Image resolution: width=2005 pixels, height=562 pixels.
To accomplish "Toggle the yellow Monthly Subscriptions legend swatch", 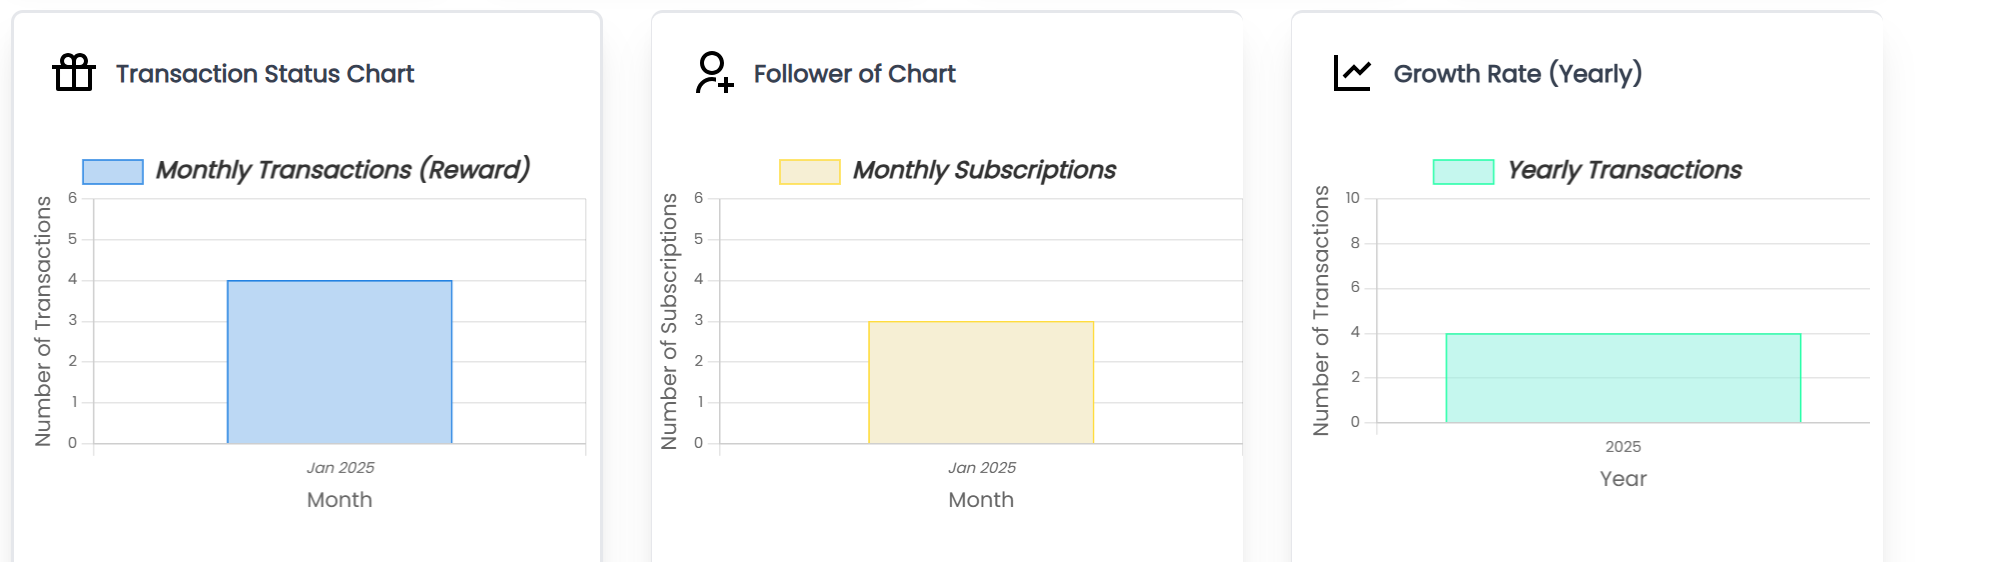I will tap(810, 172).
